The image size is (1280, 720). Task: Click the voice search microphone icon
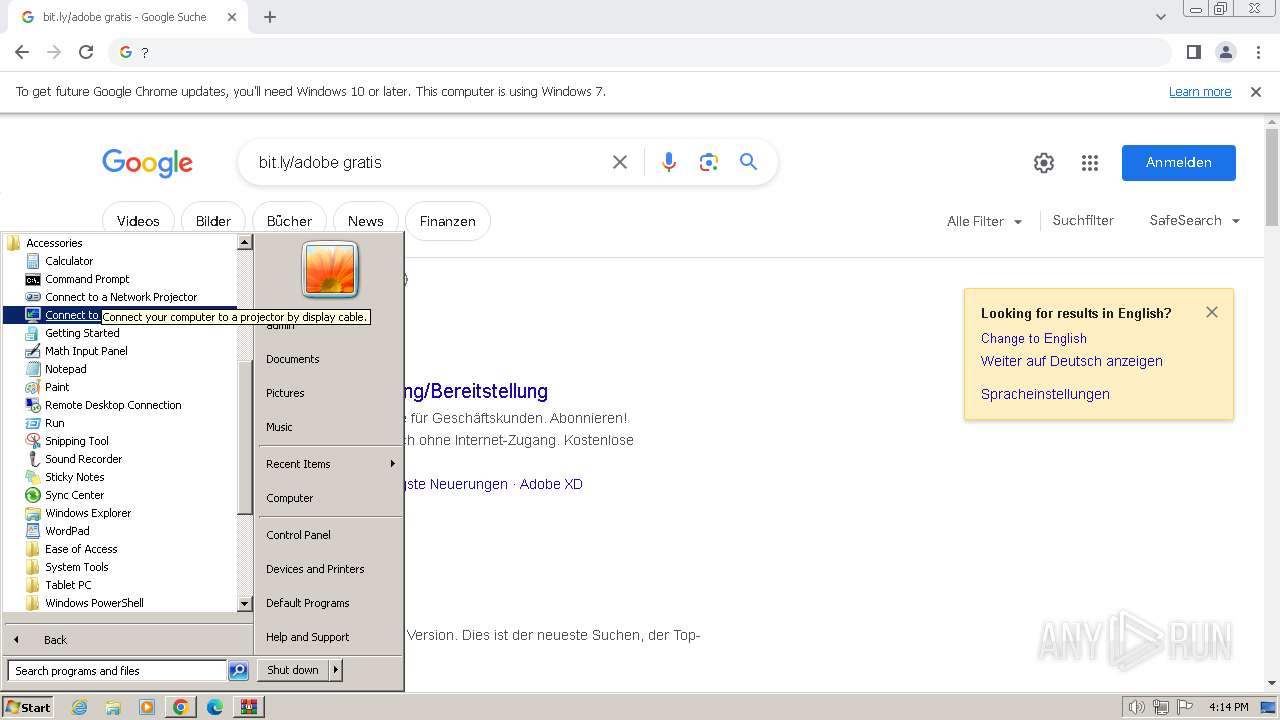point(669,162)
